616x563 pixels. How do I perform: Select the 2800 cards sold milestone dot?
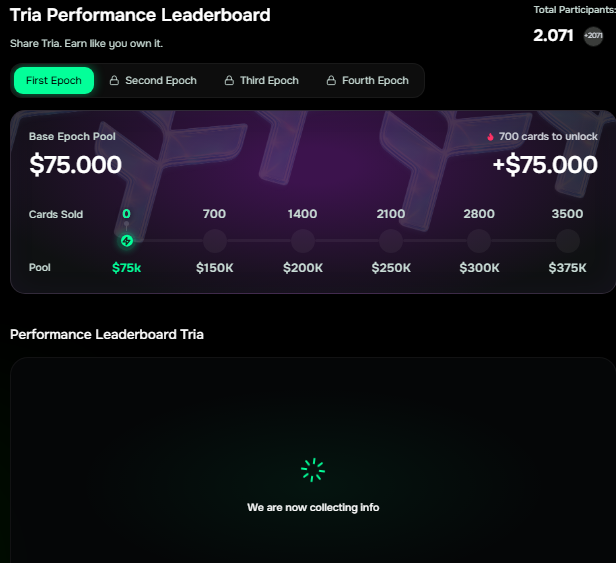tap(479, 241)
